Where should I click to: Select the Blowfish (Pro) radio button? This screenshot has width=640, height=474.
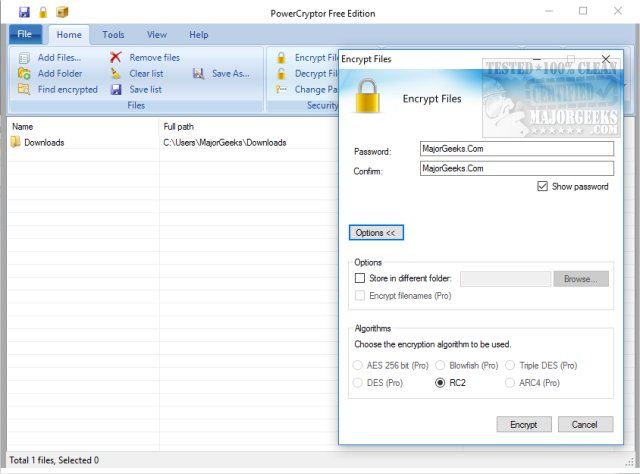coord(440,365)
